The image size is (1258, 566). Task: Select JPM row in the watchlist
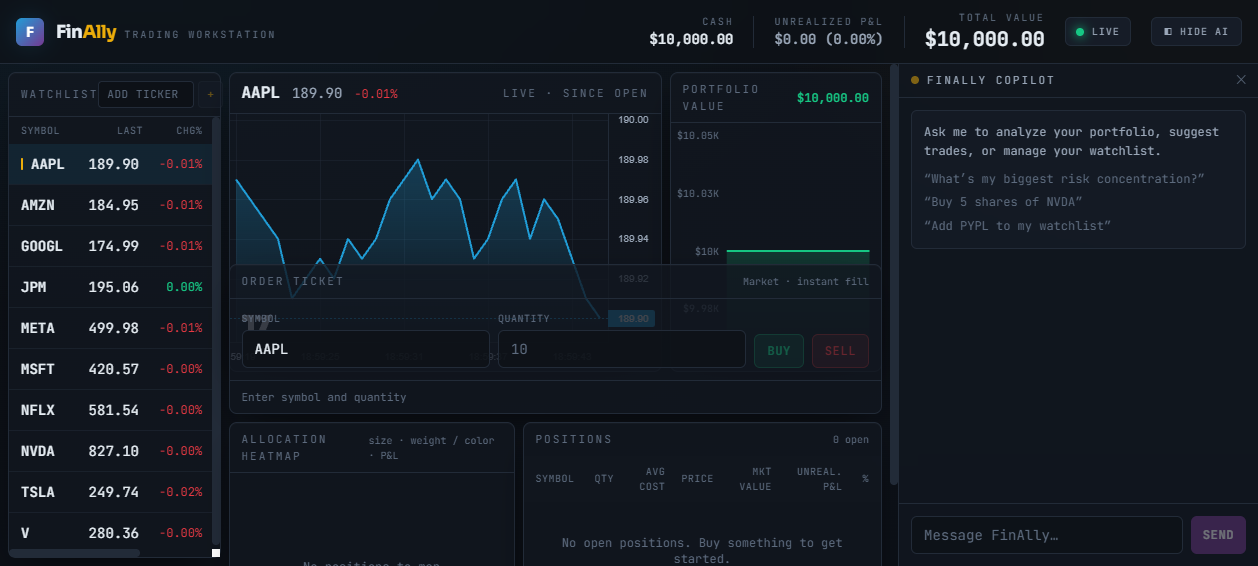110,287
